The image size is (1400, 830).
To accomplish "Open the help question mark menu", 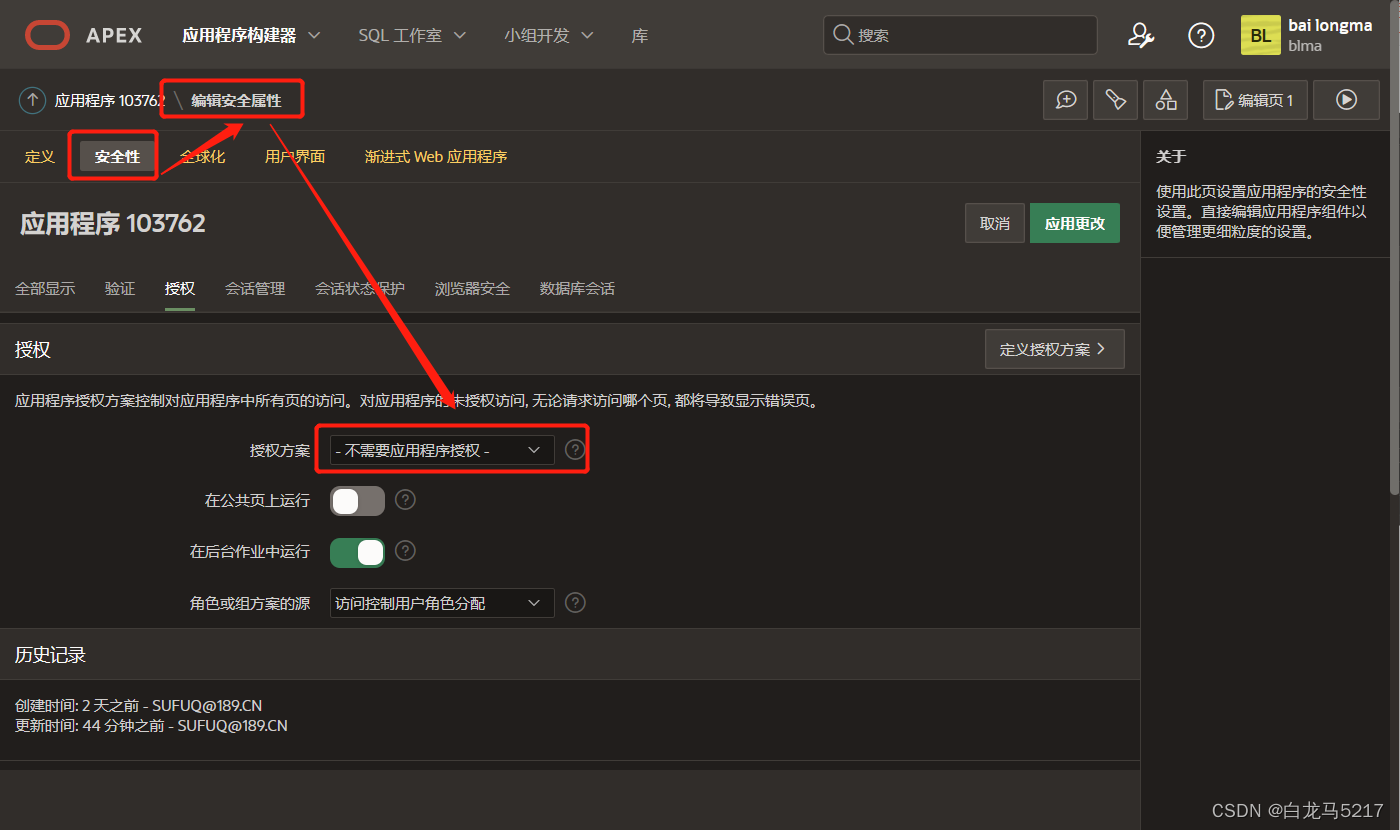I will coord(1201,35).
